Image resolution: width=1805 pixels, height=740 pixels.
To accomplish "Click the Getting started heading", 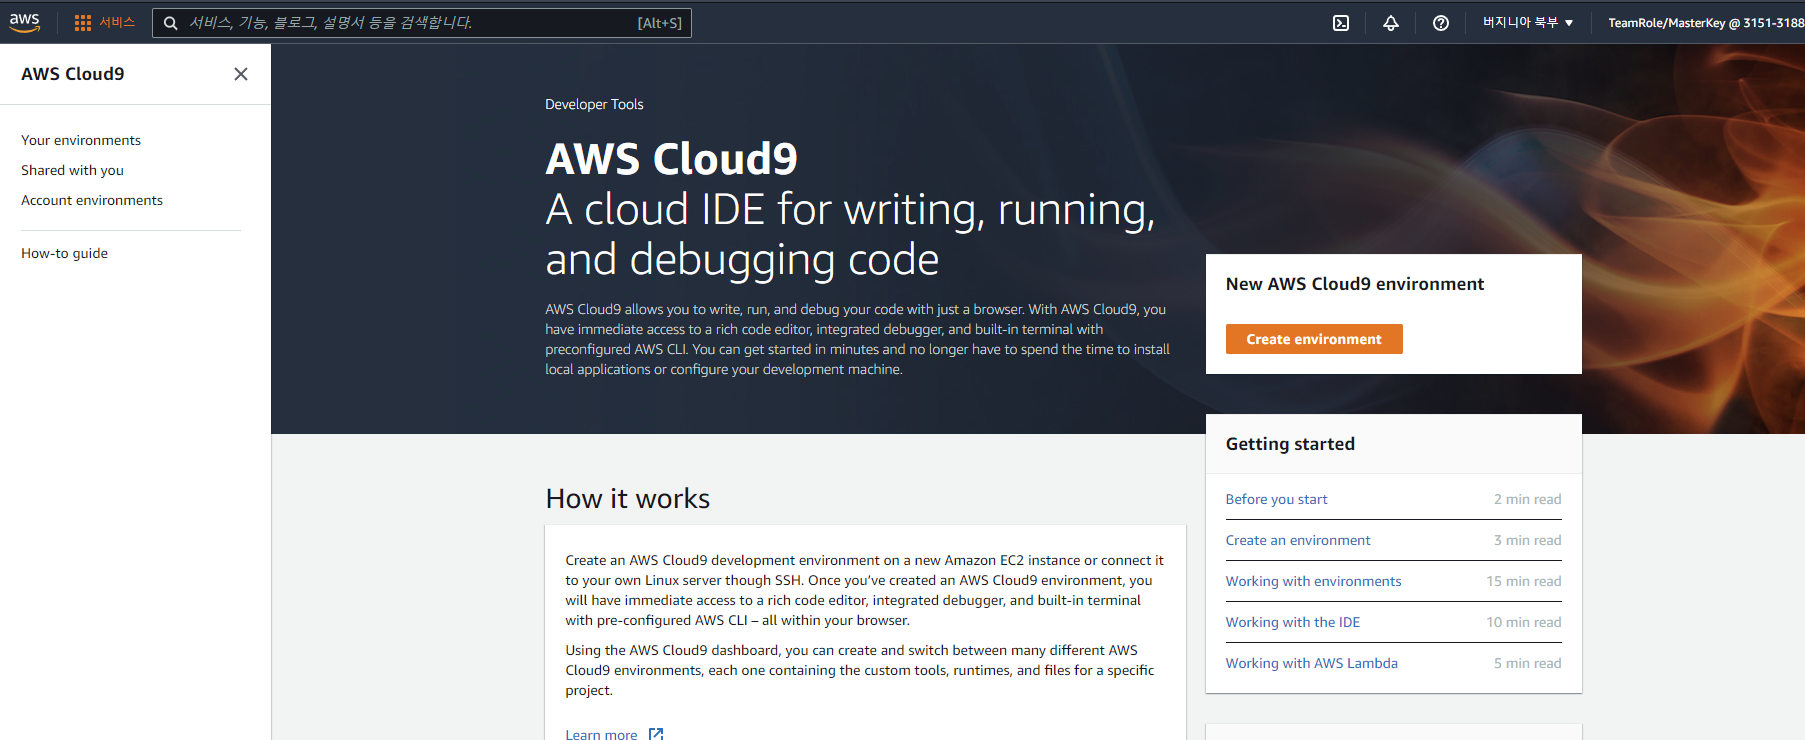I will pyautogui.click(x=1290, y=444).
